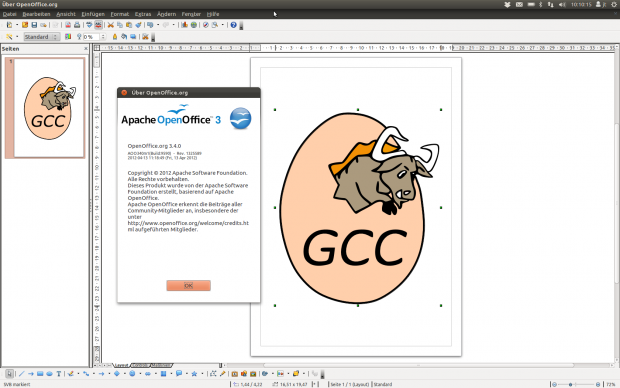Save the document with the floppy icon
The image size is (620, 388).
[x=34, y=25]
